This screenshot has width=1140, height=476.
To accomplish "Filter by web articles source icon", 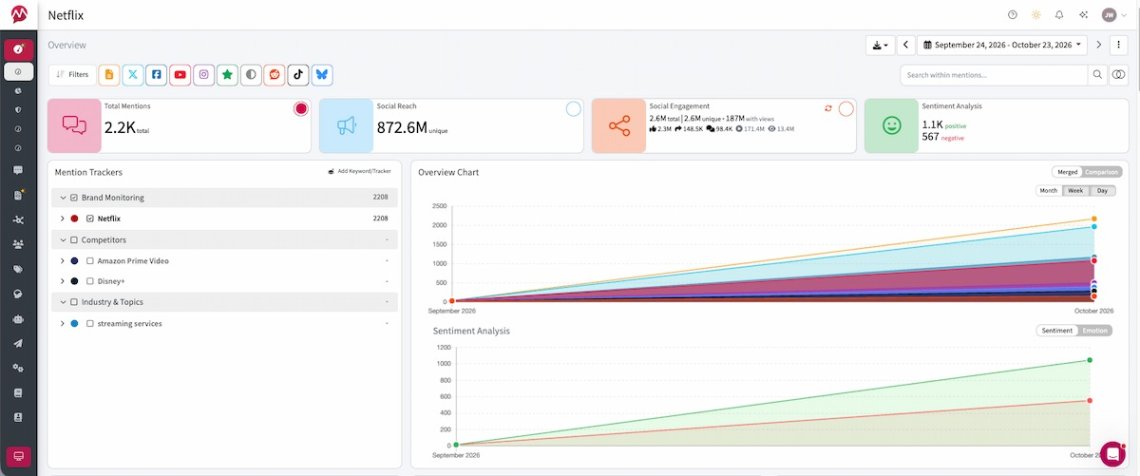I will click(x=109, y=74).
